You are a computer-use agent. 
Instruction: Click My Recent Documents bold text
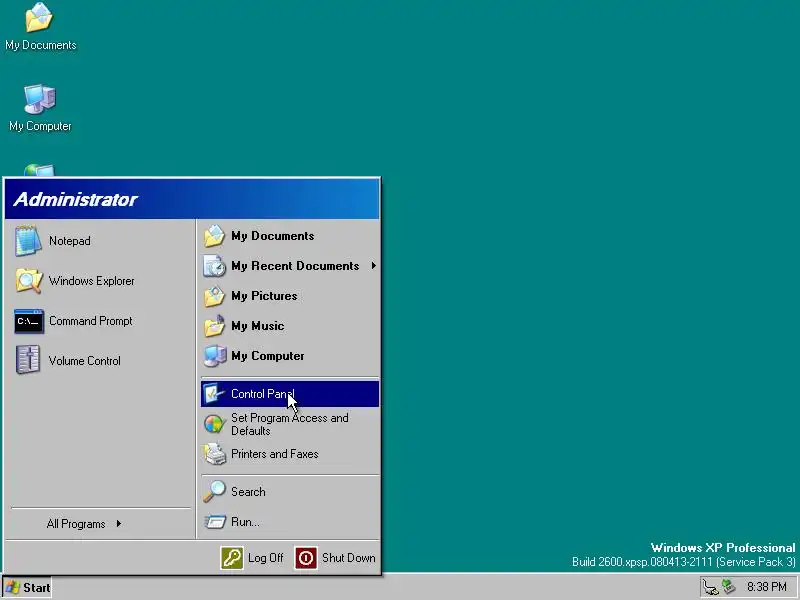click(295, 266)
